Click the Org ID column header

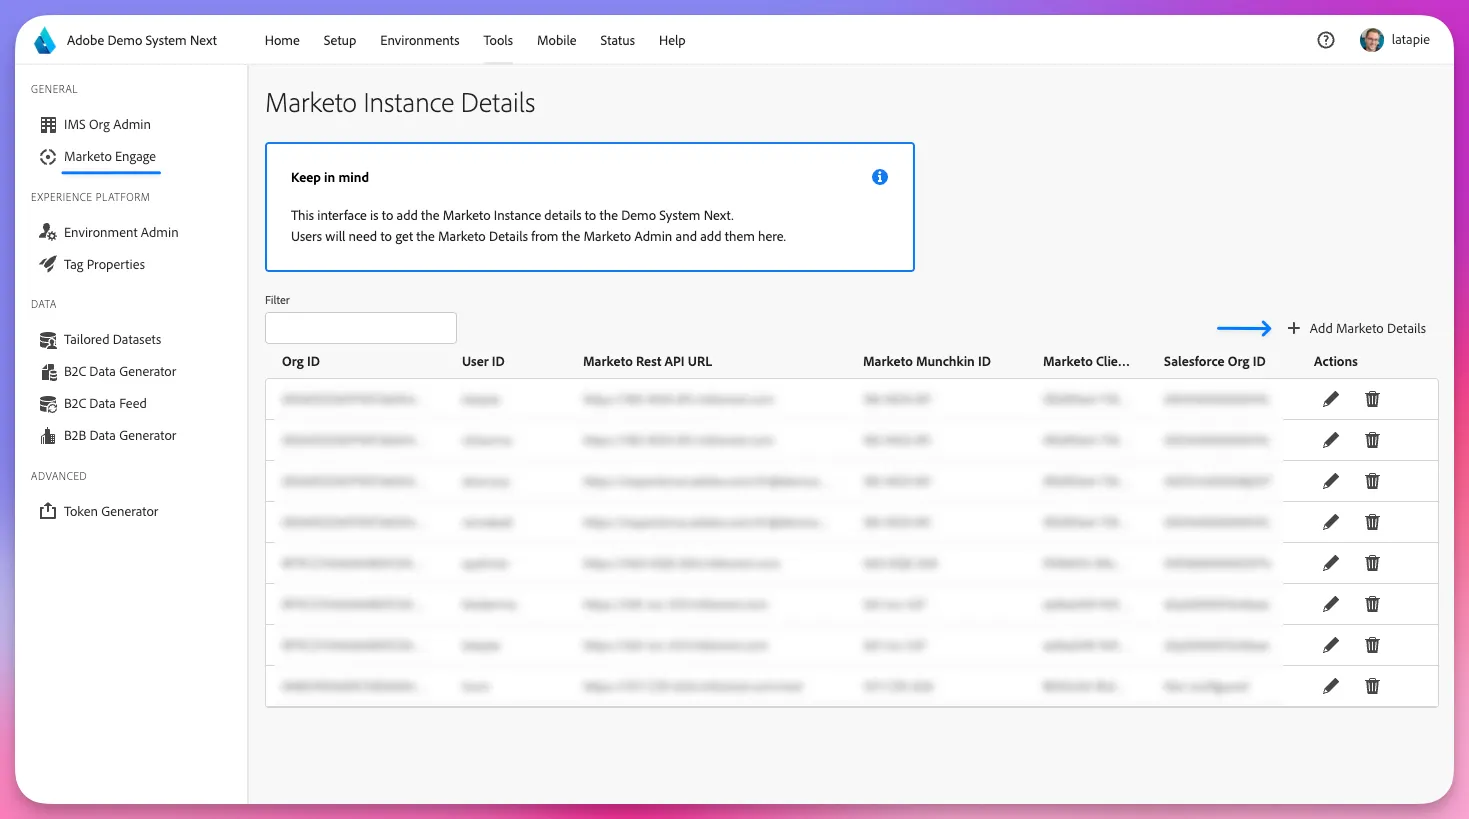301,362
